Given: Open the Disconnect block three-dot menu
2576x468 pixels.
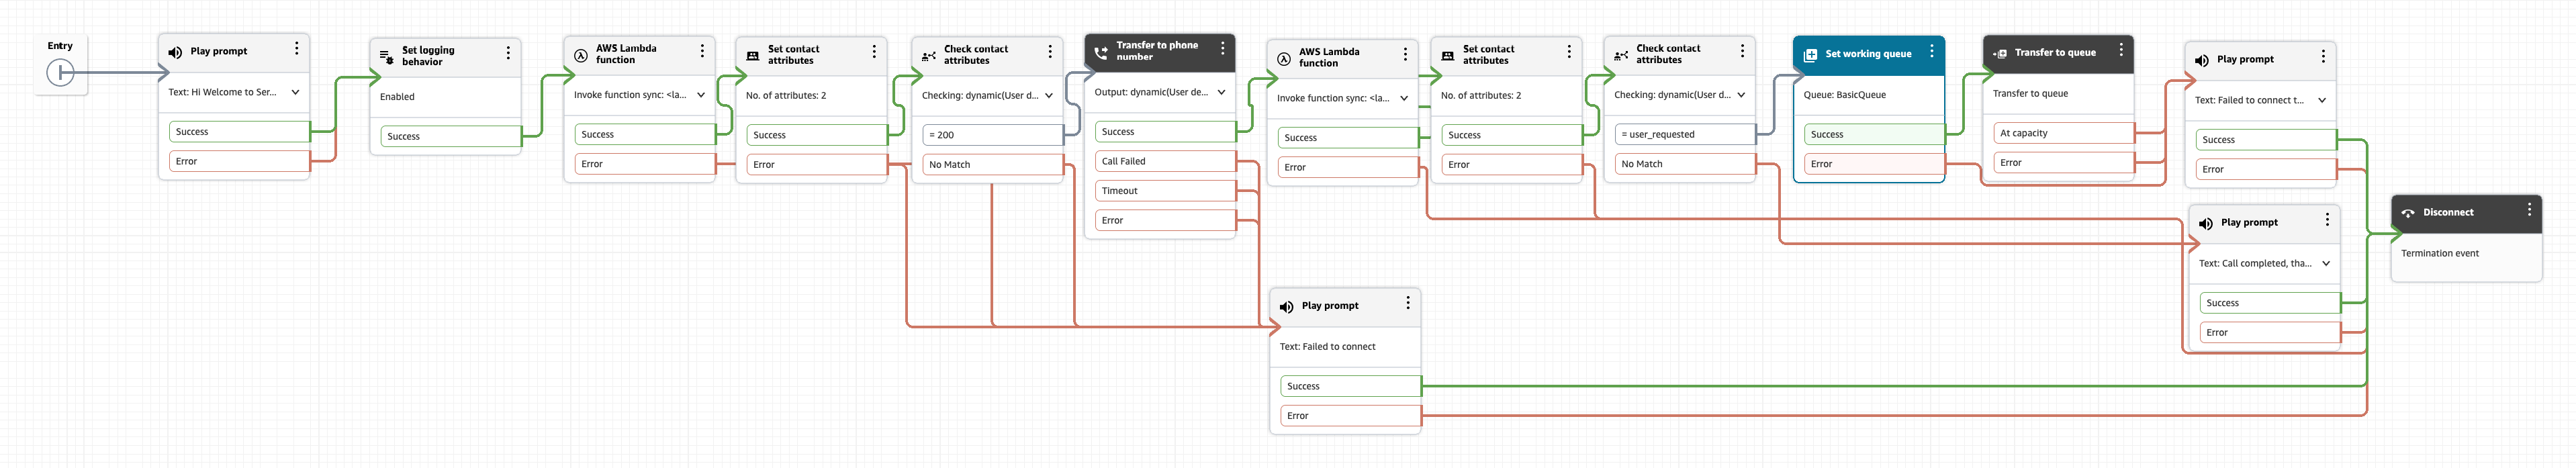Looking at the screenshot, I should (x=2530, y=210).
